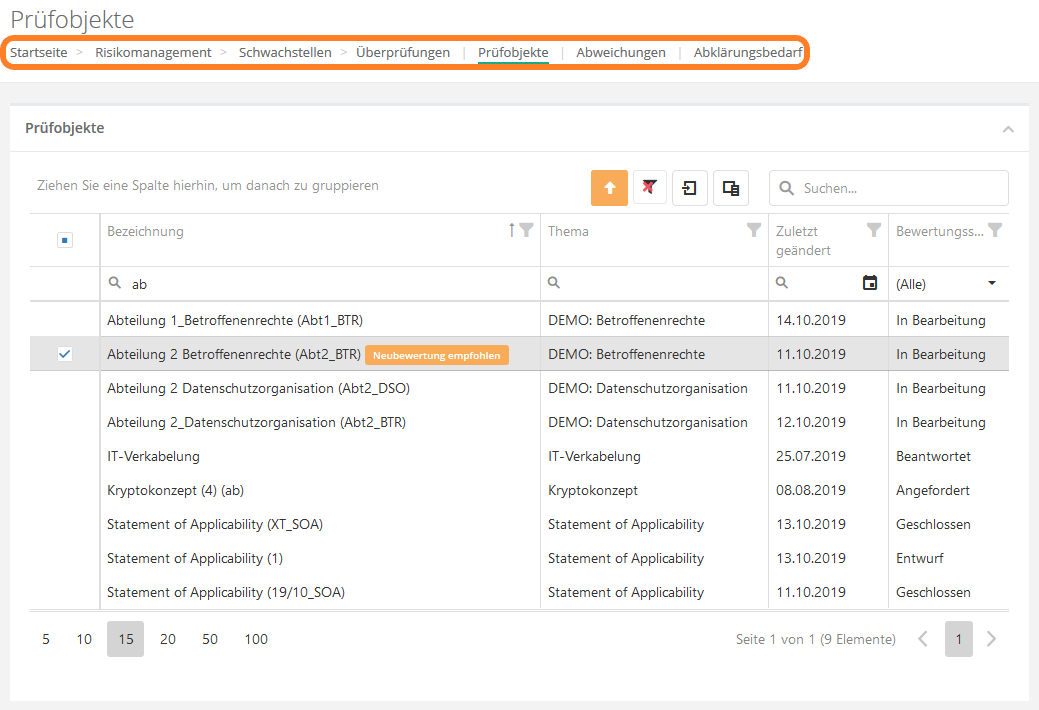
Task: Set page size to 50 entries
Action: [x=210, y=639]
